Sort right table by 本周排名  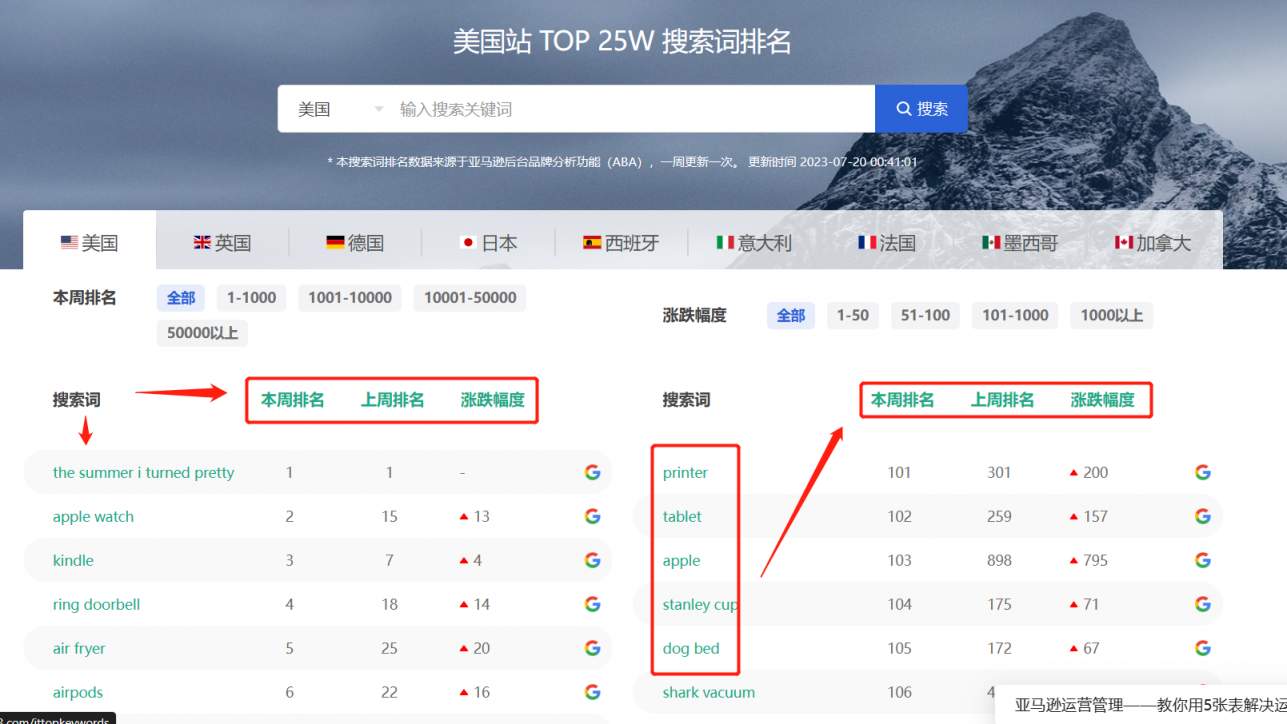click(903, 400)
